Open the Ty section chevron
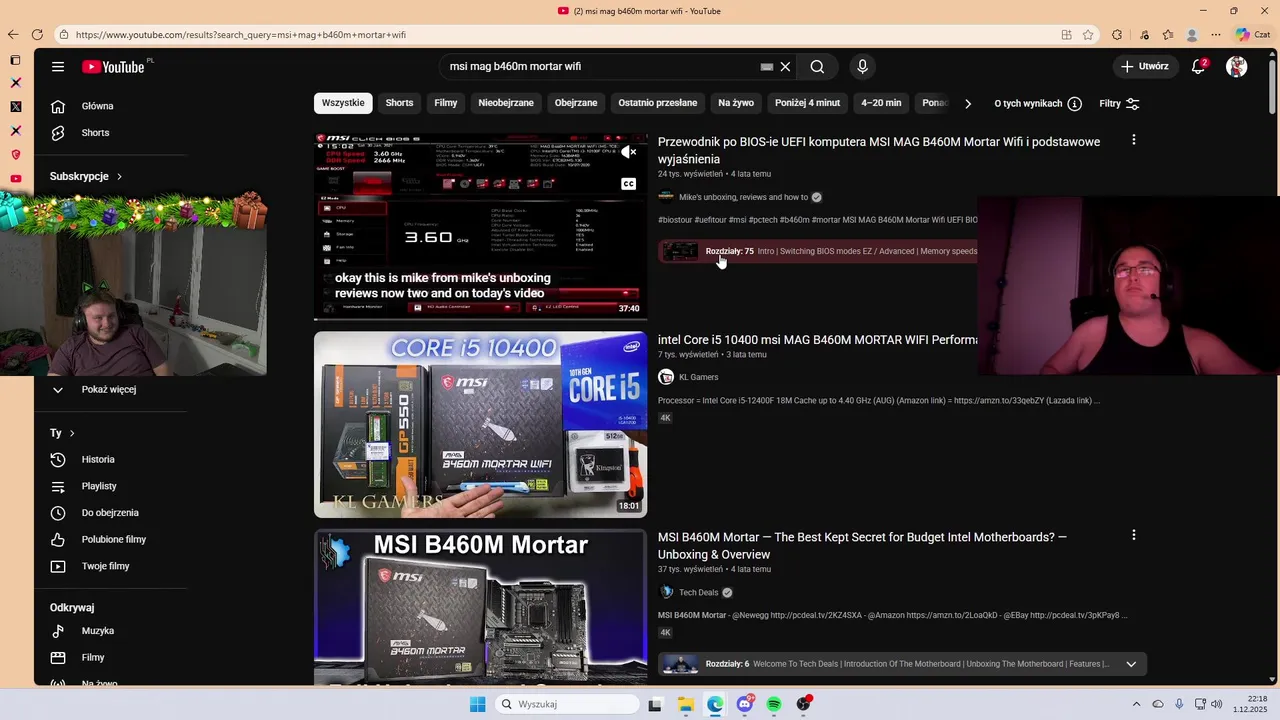The height and width of the screenshot is (720, 1280). (x=72, y=433)
